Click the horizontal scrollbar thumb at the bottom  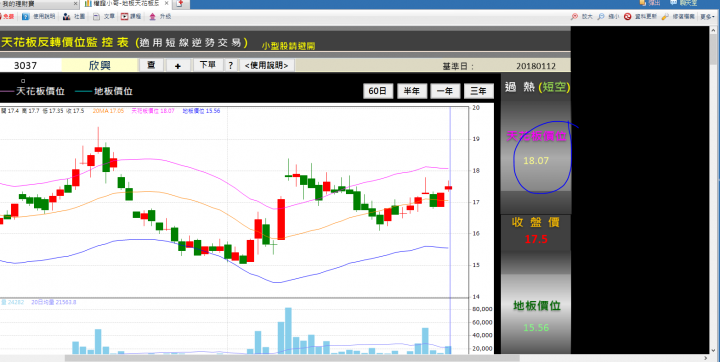[x=292, y=358]
